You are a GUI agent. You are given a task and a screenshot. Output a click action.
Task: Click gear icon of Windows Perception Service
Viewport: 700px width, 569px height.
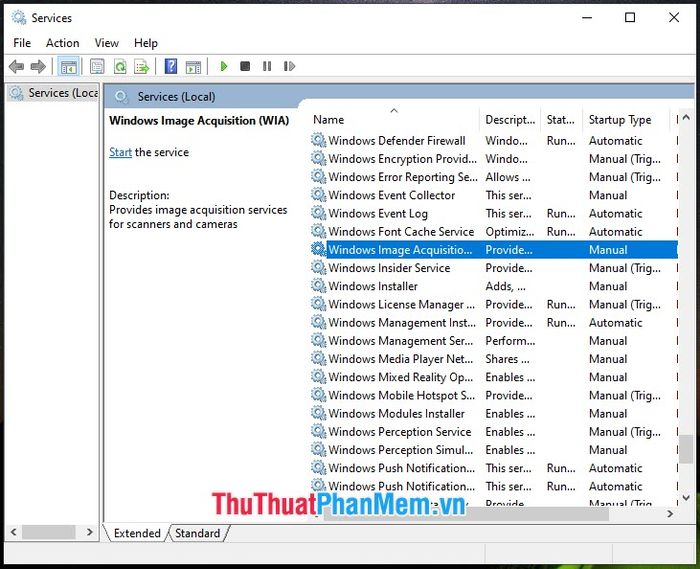coord(318,431)
